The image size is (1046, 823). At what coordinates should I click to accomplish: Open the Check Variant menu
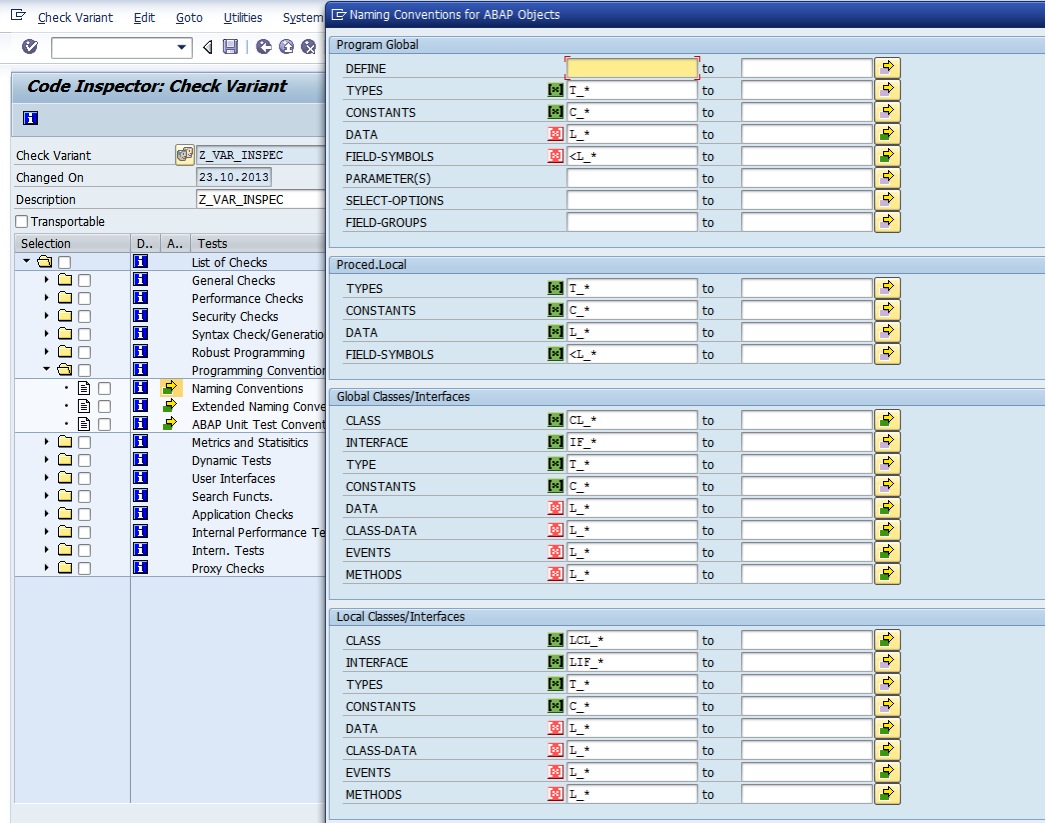[x=75, y=17]
